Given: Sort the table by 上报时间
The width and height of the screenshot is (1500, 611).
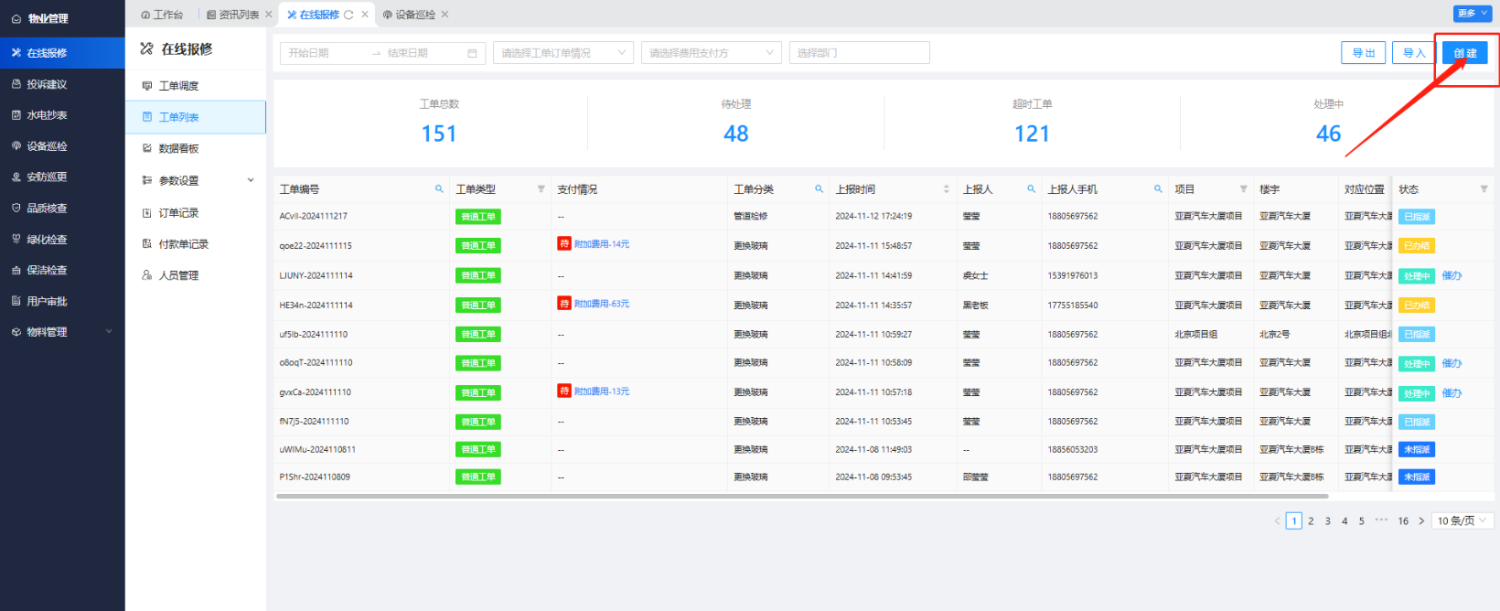Looking at the screenshot, I should click(947, 189).
